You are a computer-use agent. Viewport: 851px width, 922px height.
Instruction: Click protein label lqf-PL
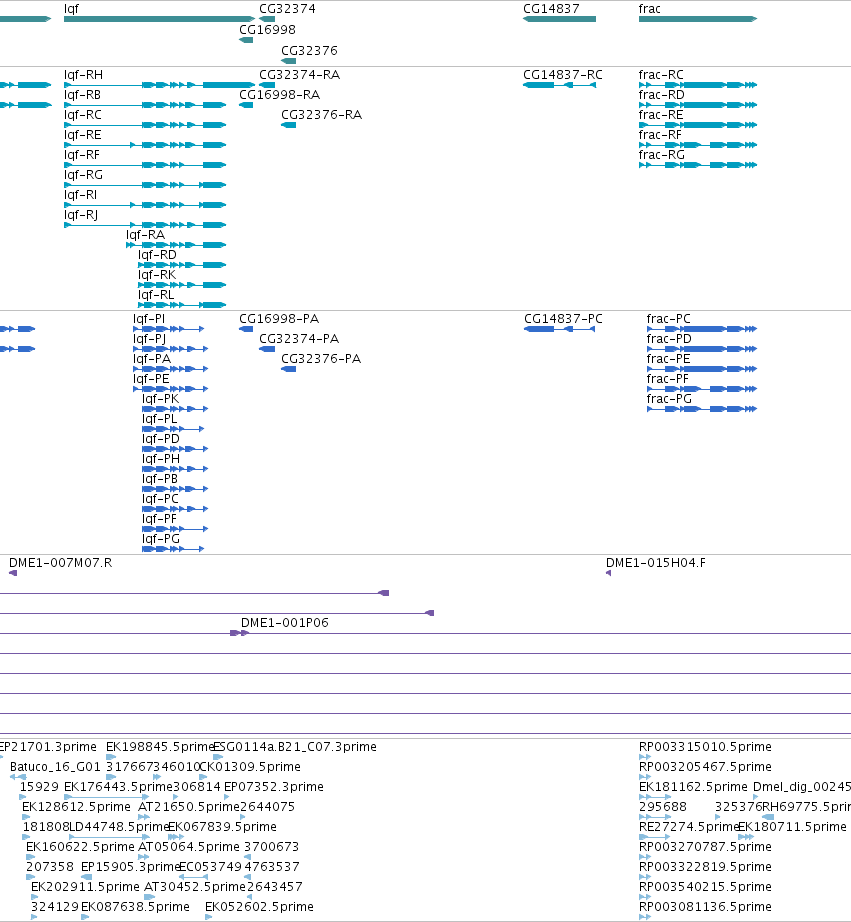(159, 419)
